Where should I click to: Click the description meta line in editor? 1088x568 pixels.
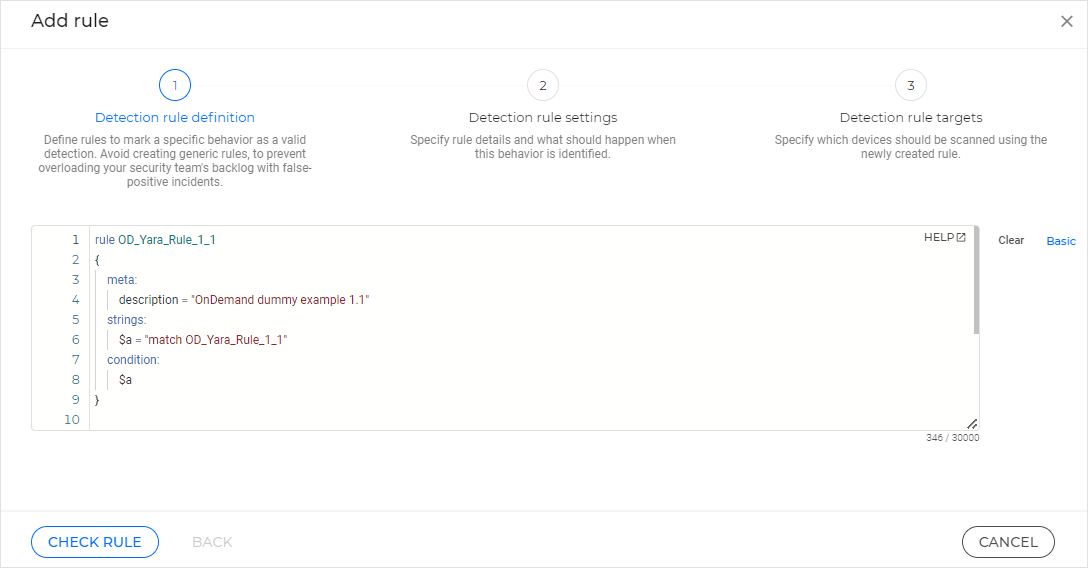244,300
